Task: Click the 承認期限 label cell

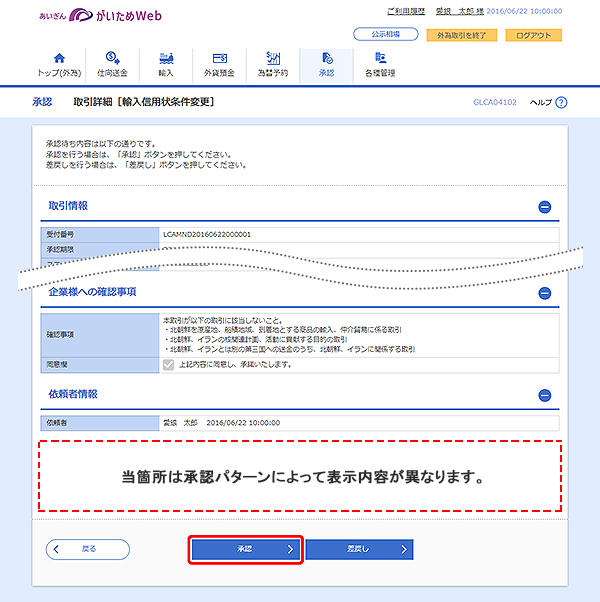Action: point(100,250)
